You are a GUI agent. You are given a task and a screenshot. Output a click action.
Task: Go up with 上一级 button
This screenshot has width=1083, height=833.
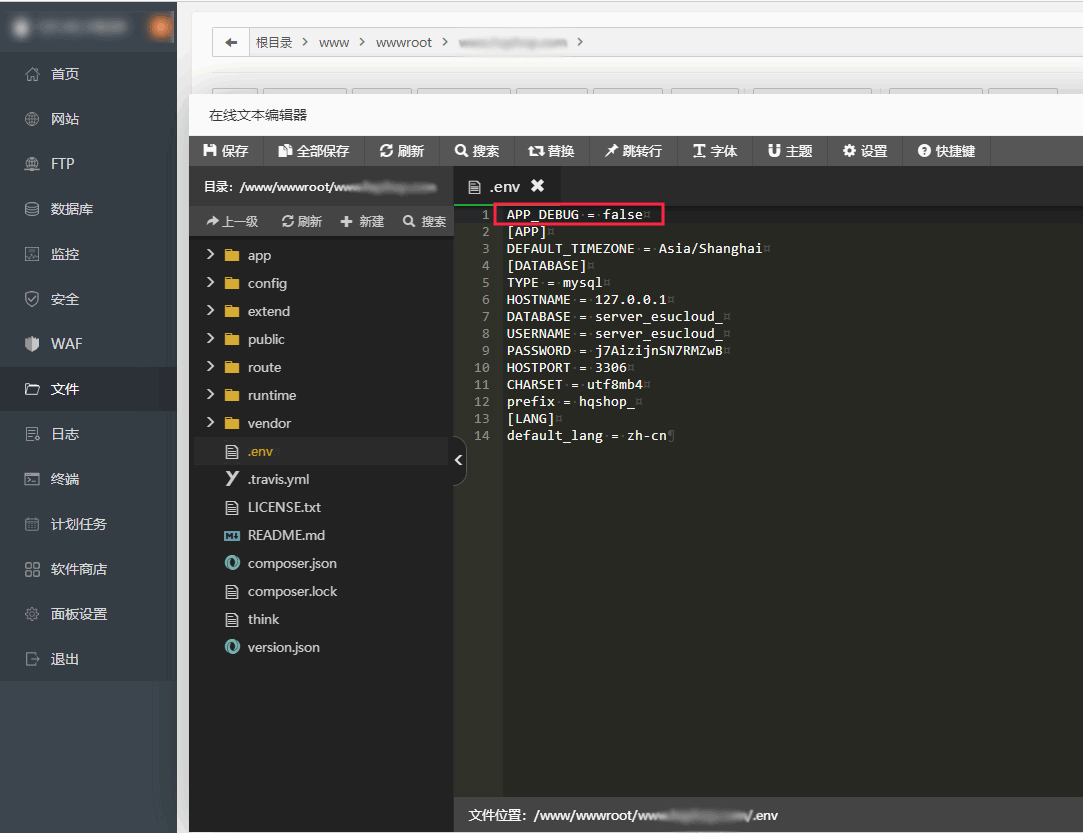click(x=232, y=221)
